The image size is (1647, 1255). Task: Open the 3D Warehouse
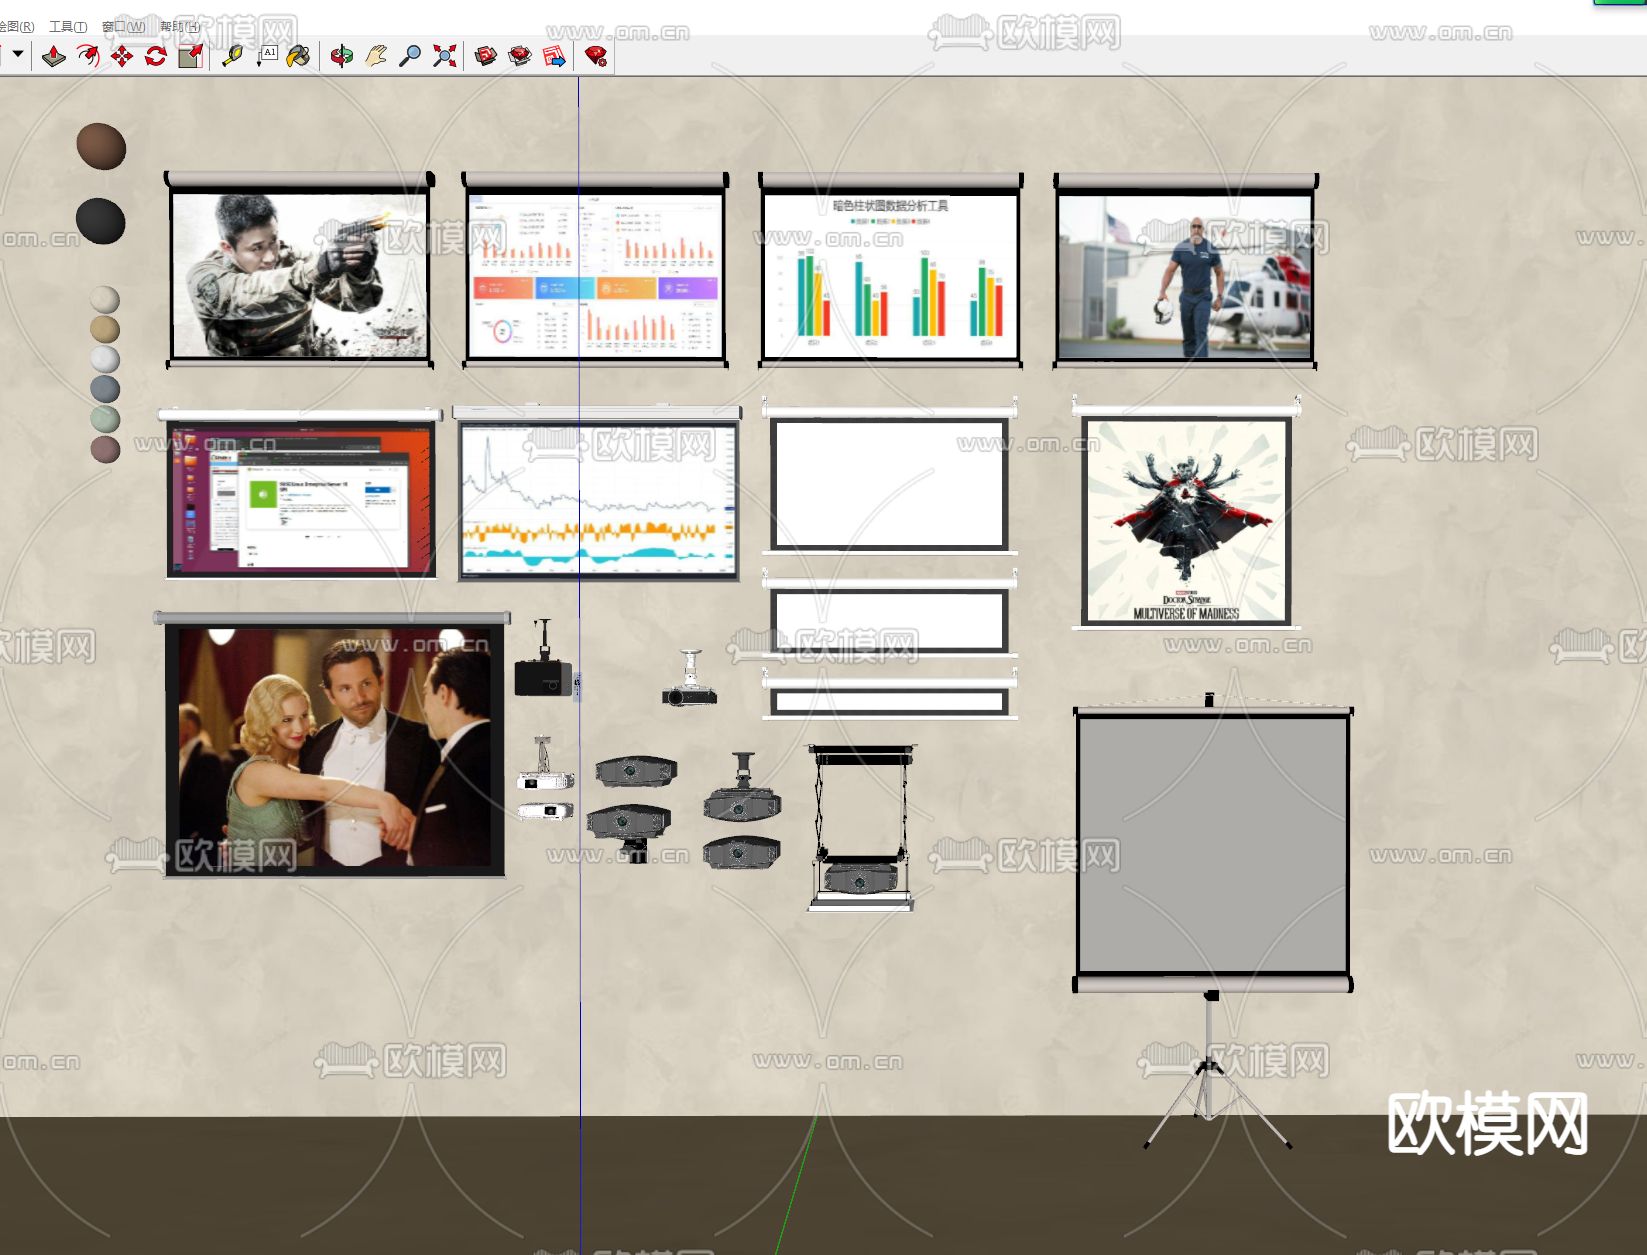coord(486,56)
